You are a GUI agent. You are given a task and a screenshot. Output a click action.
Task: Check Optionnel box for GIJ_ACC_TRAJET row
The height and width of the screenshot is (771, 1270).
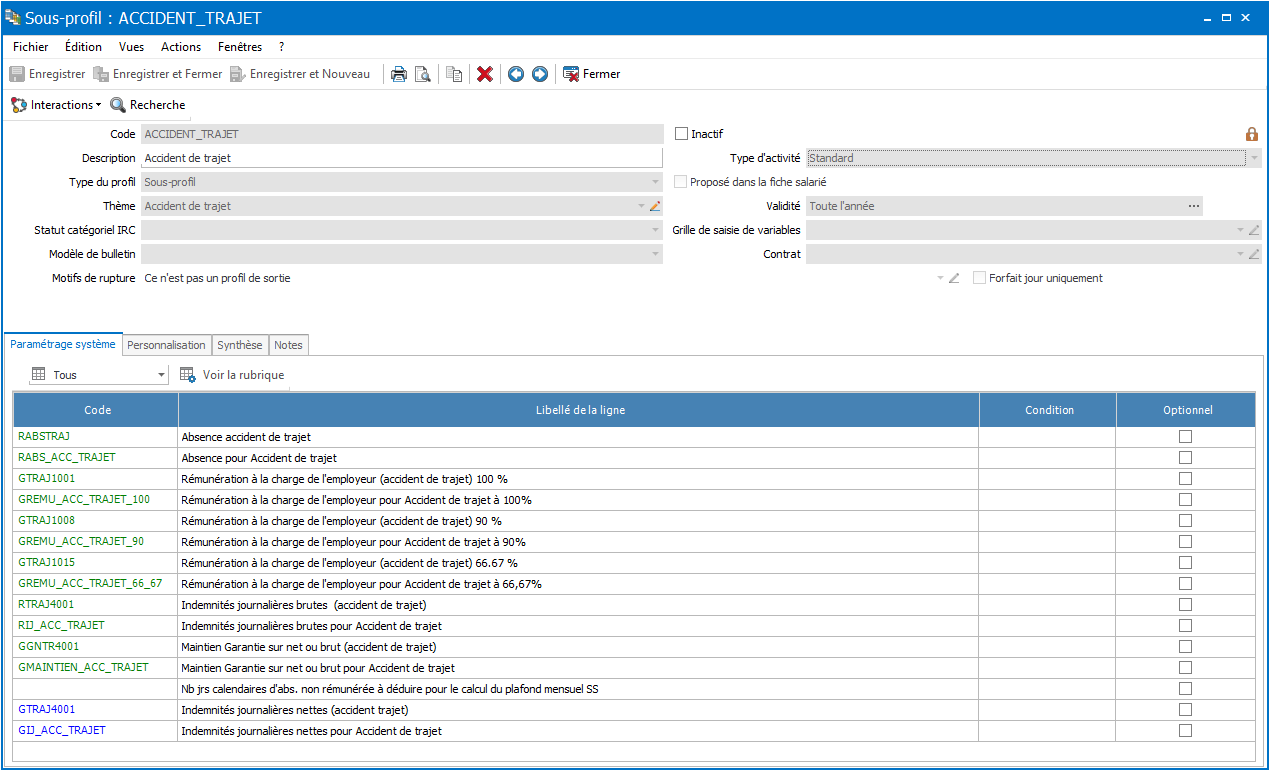tap(1186, 731)
